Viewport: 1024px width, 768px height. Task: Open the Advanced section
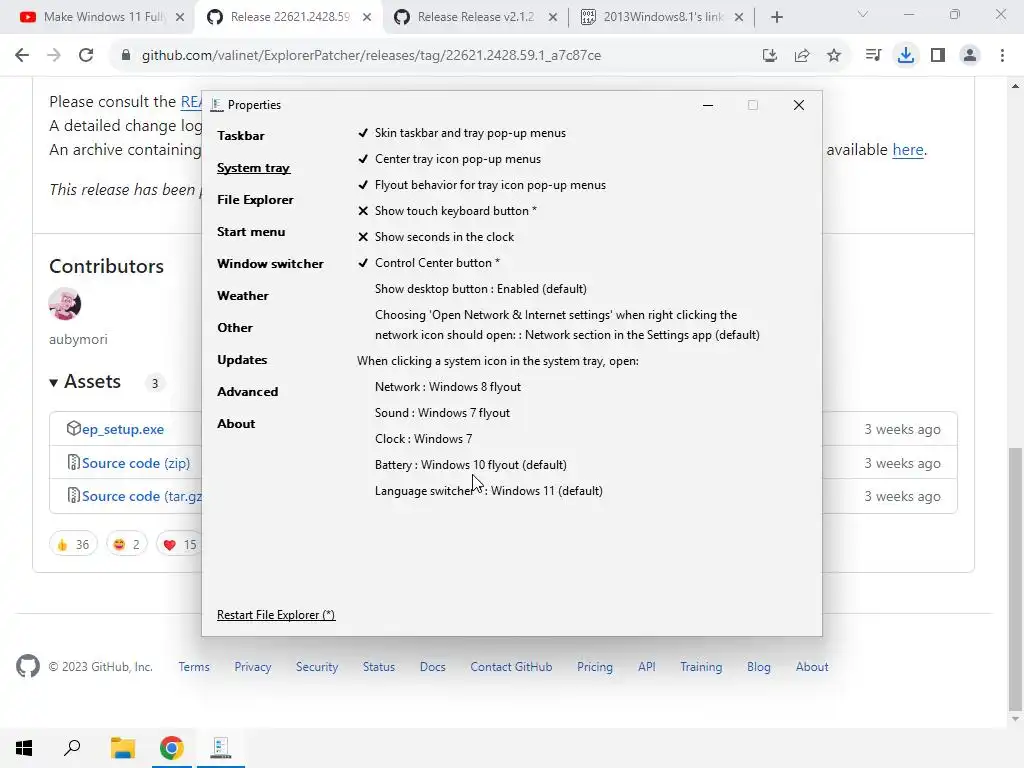(x=248, y=392)
